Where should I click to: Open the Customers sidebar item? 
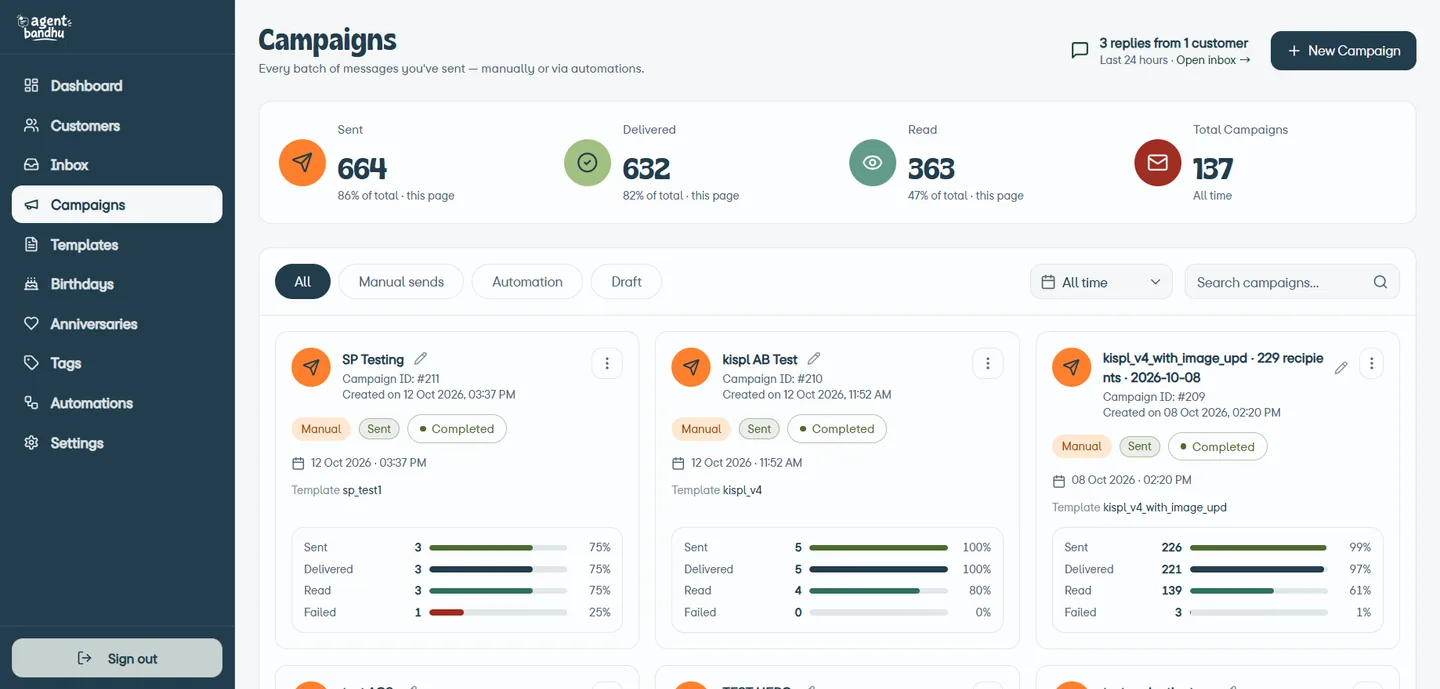tap(117, 126)
